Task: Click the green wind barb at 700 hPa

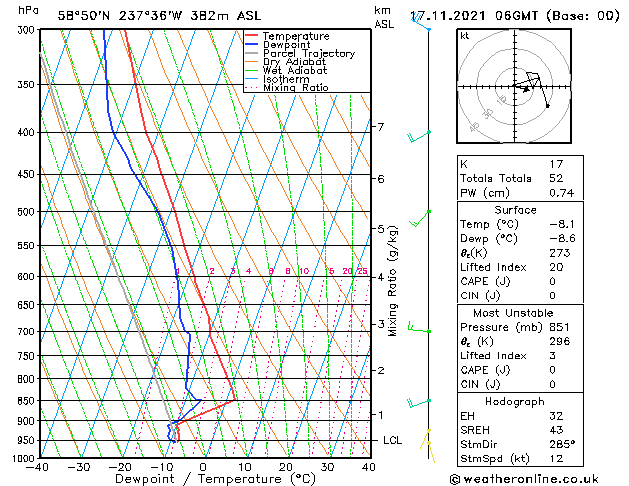Action: [x=419, y=327]
